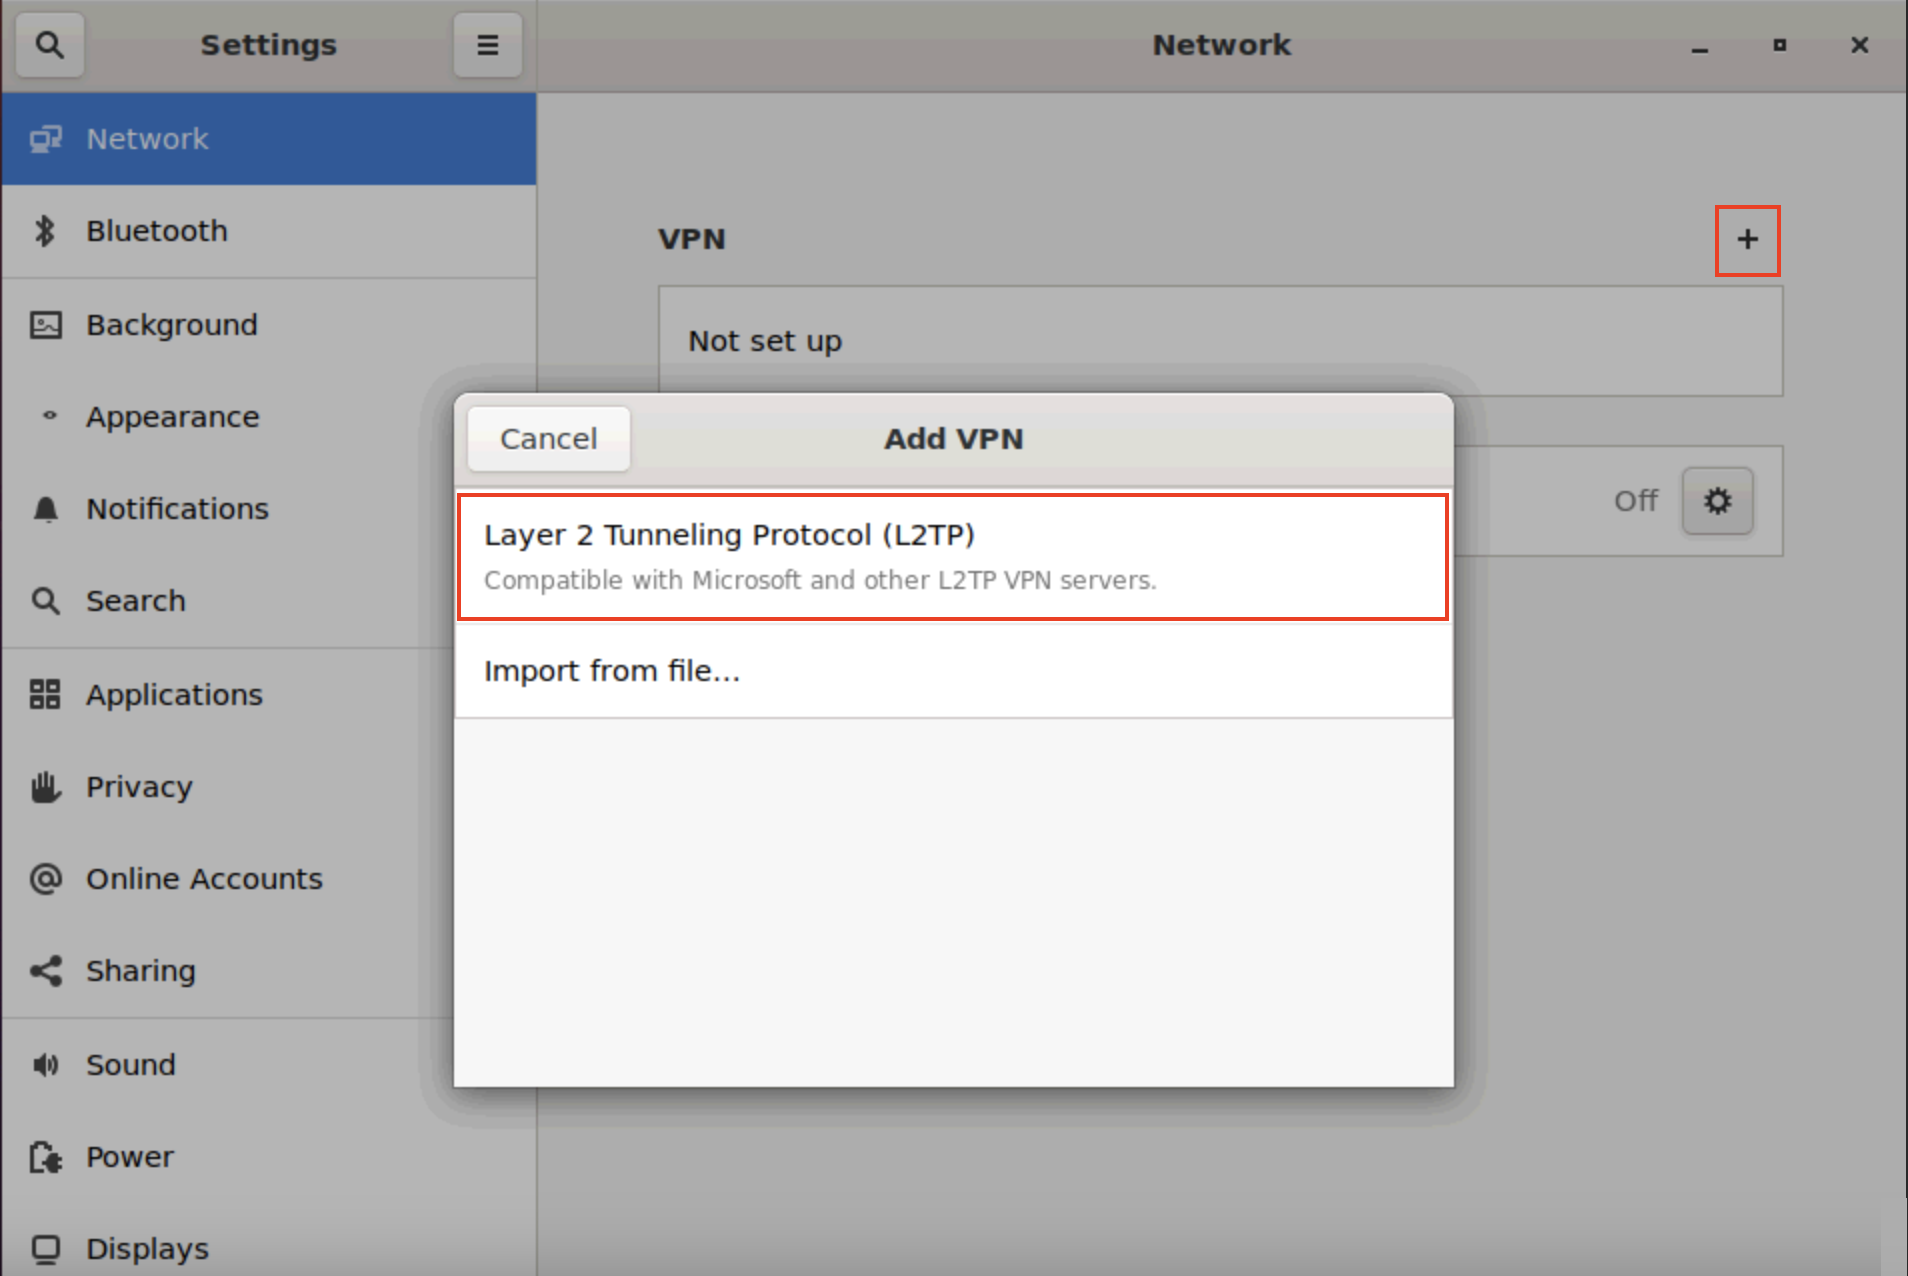The height and width of the screenshot is (1276, 1908).
Task: Open Background settings panel
Action: pyautogui.click(x=269, y=325)
